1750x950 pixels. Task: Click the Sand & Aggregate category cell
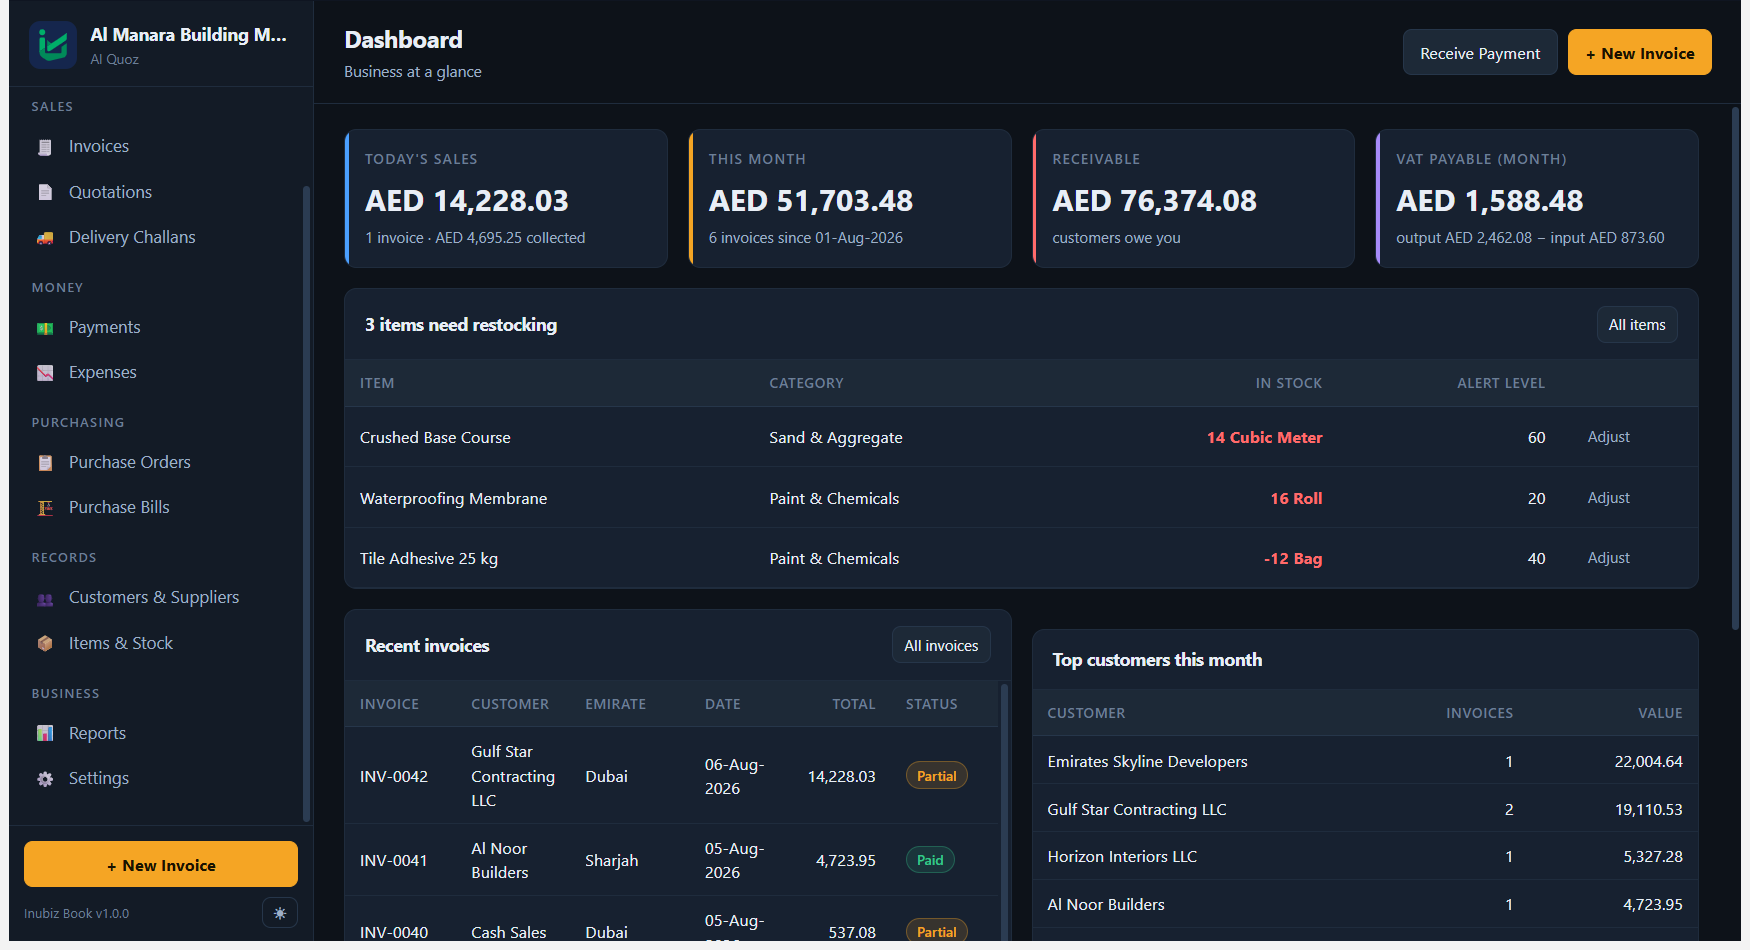pyautogui.click(x=836, y=437)
